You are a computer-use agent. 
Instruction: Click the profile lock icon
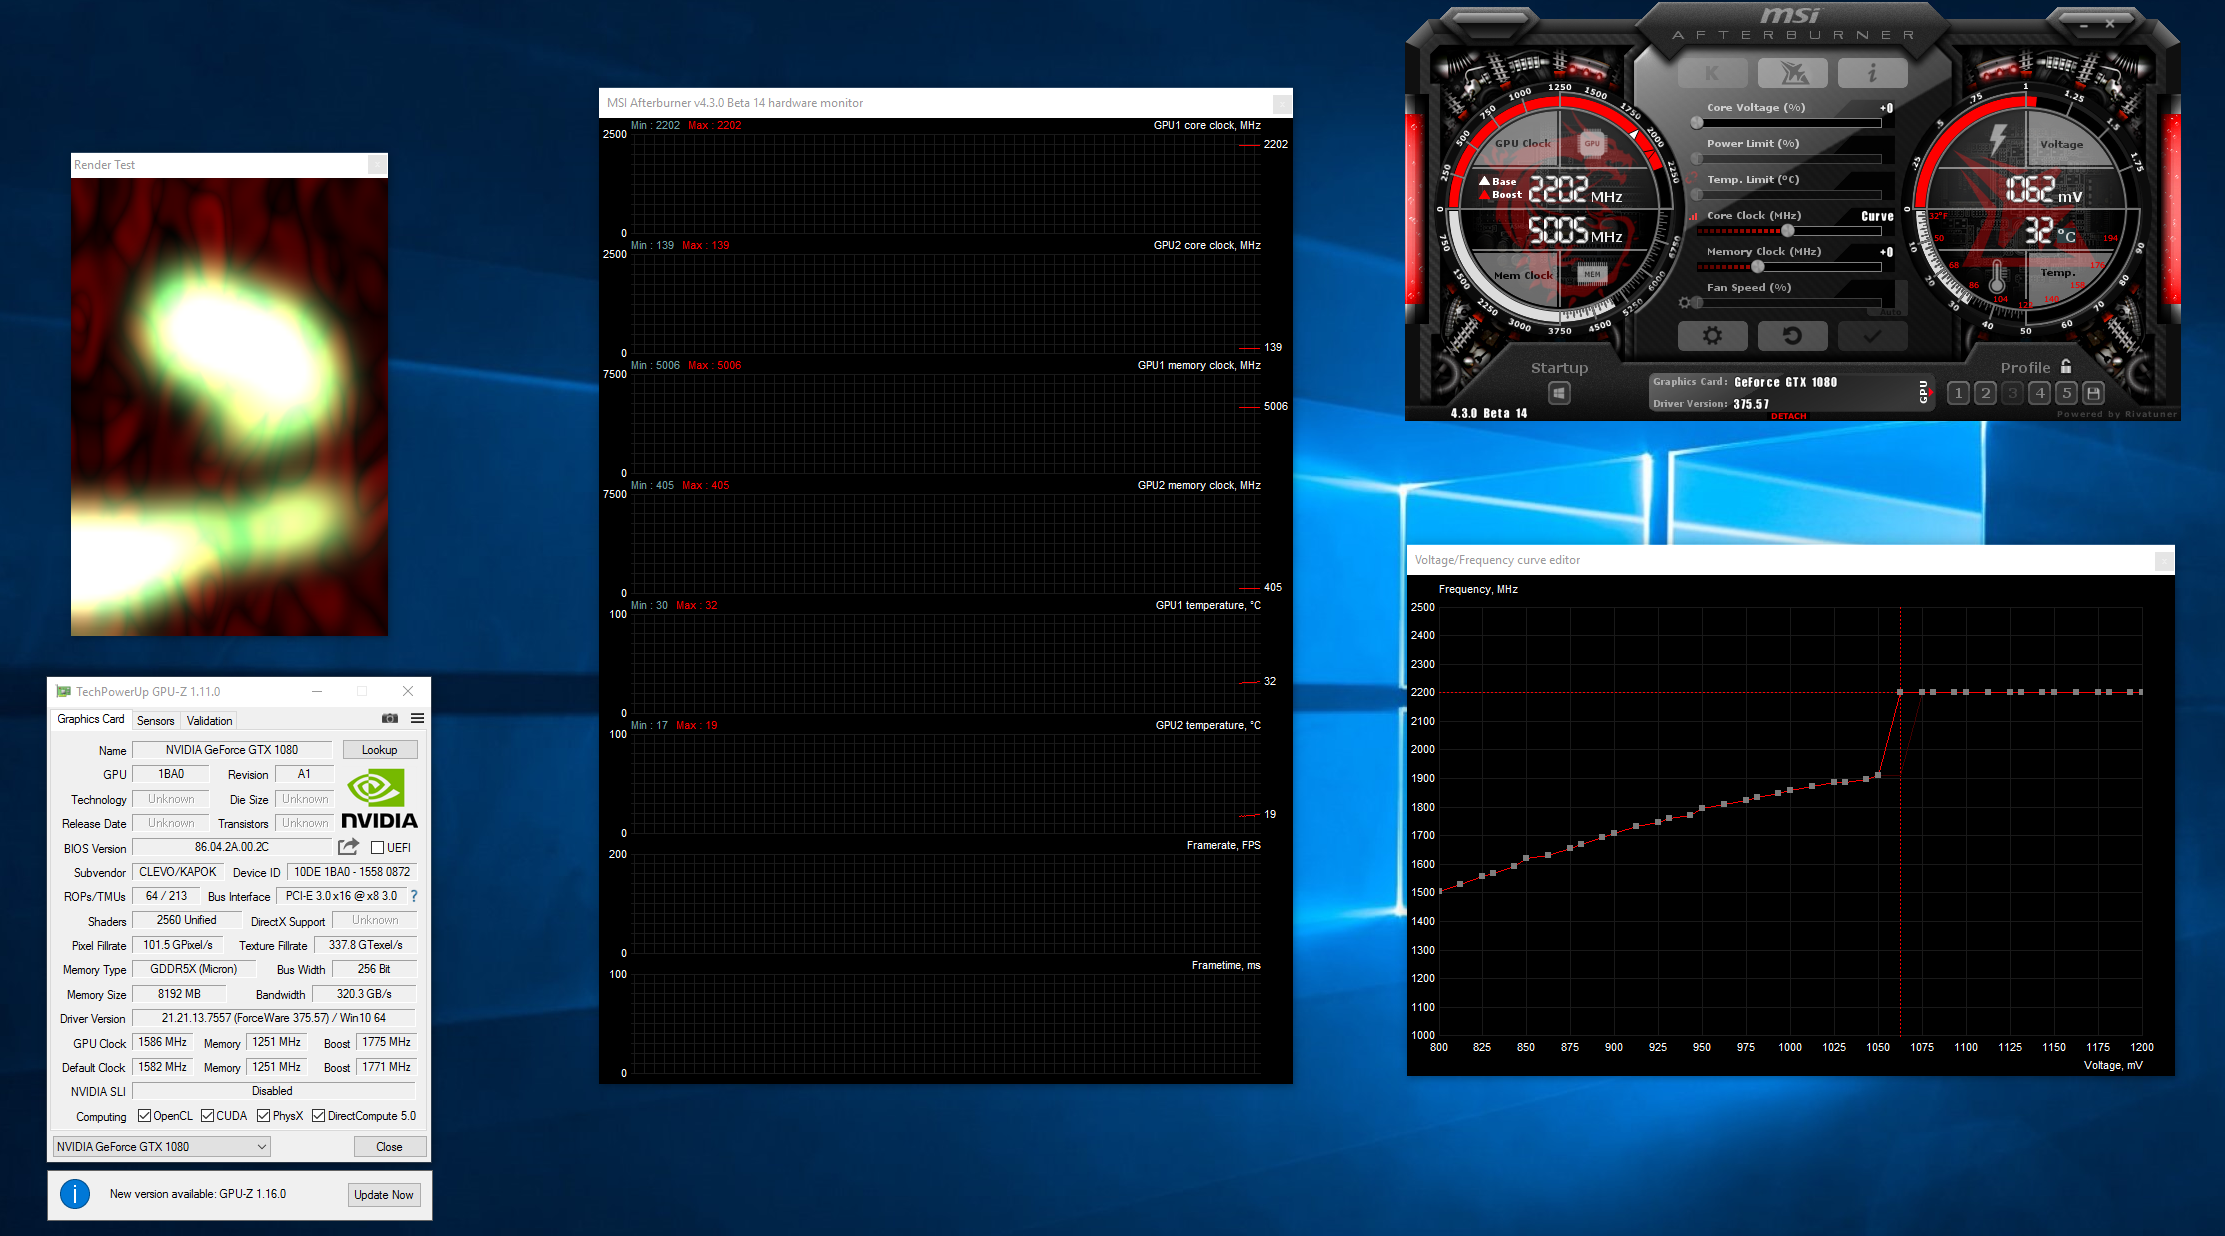[x=2066, y=367]
